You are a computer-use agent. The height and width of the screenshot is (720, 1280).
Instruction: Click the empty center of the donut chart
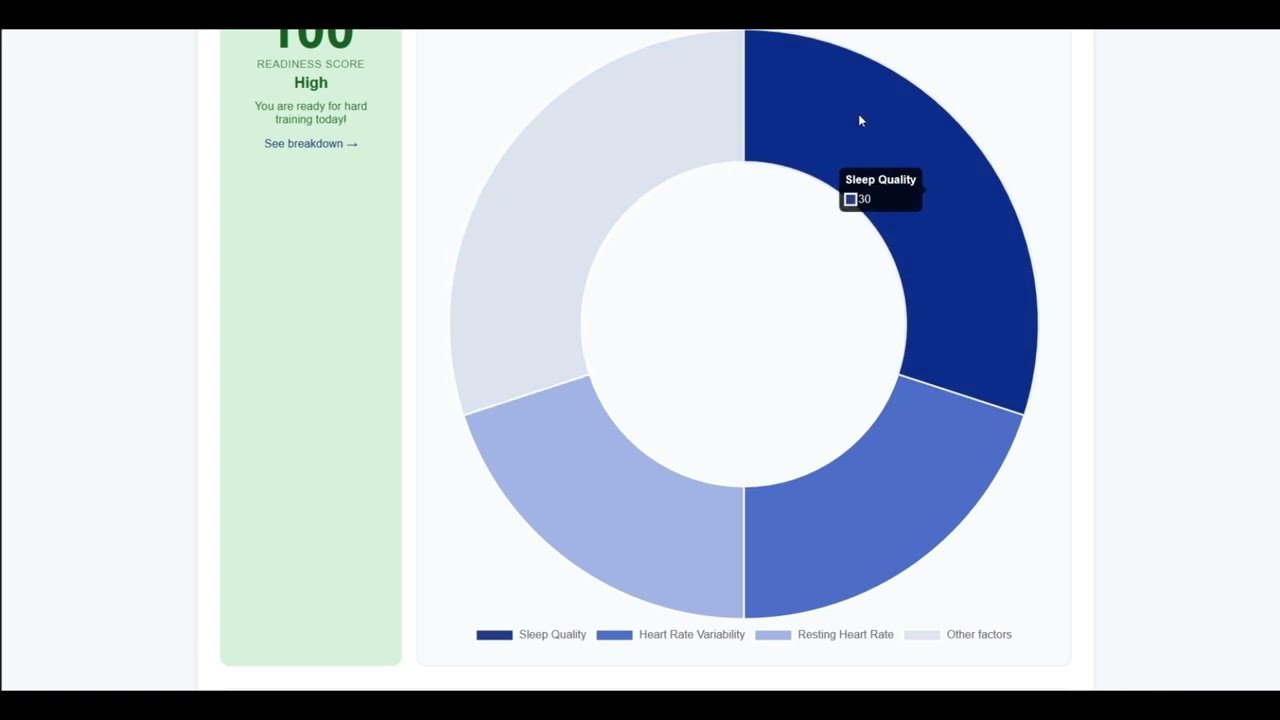tap(744, 324)
